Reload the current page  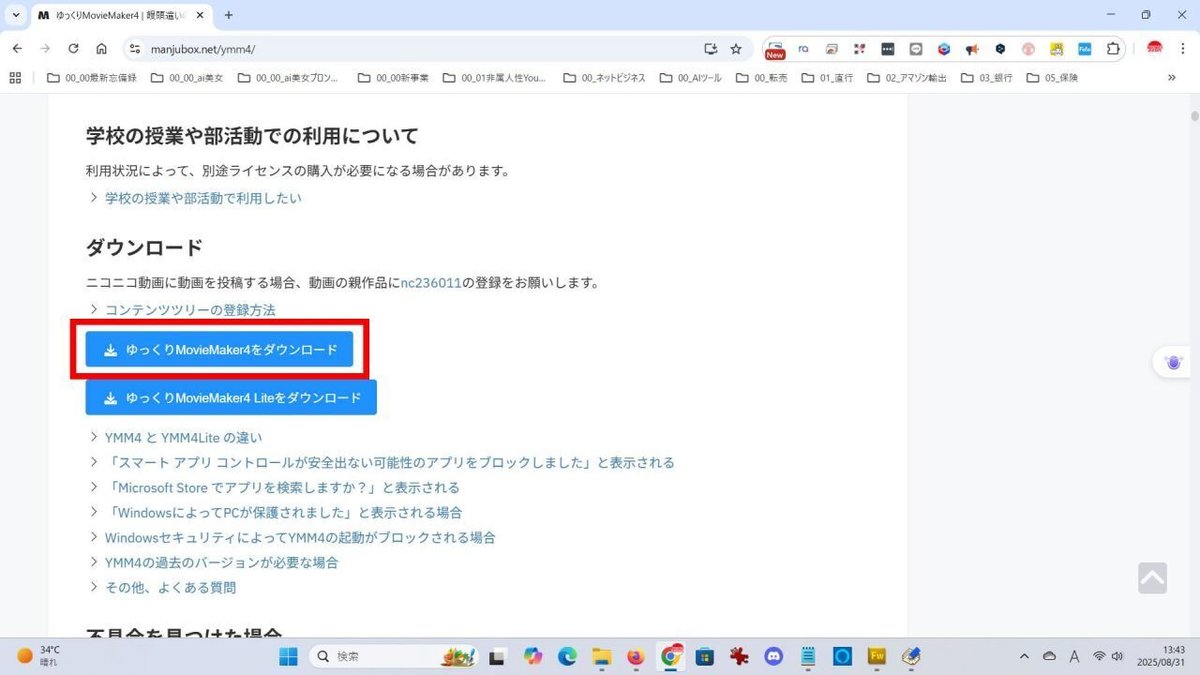pyautogui.click(x=73, y=48)
